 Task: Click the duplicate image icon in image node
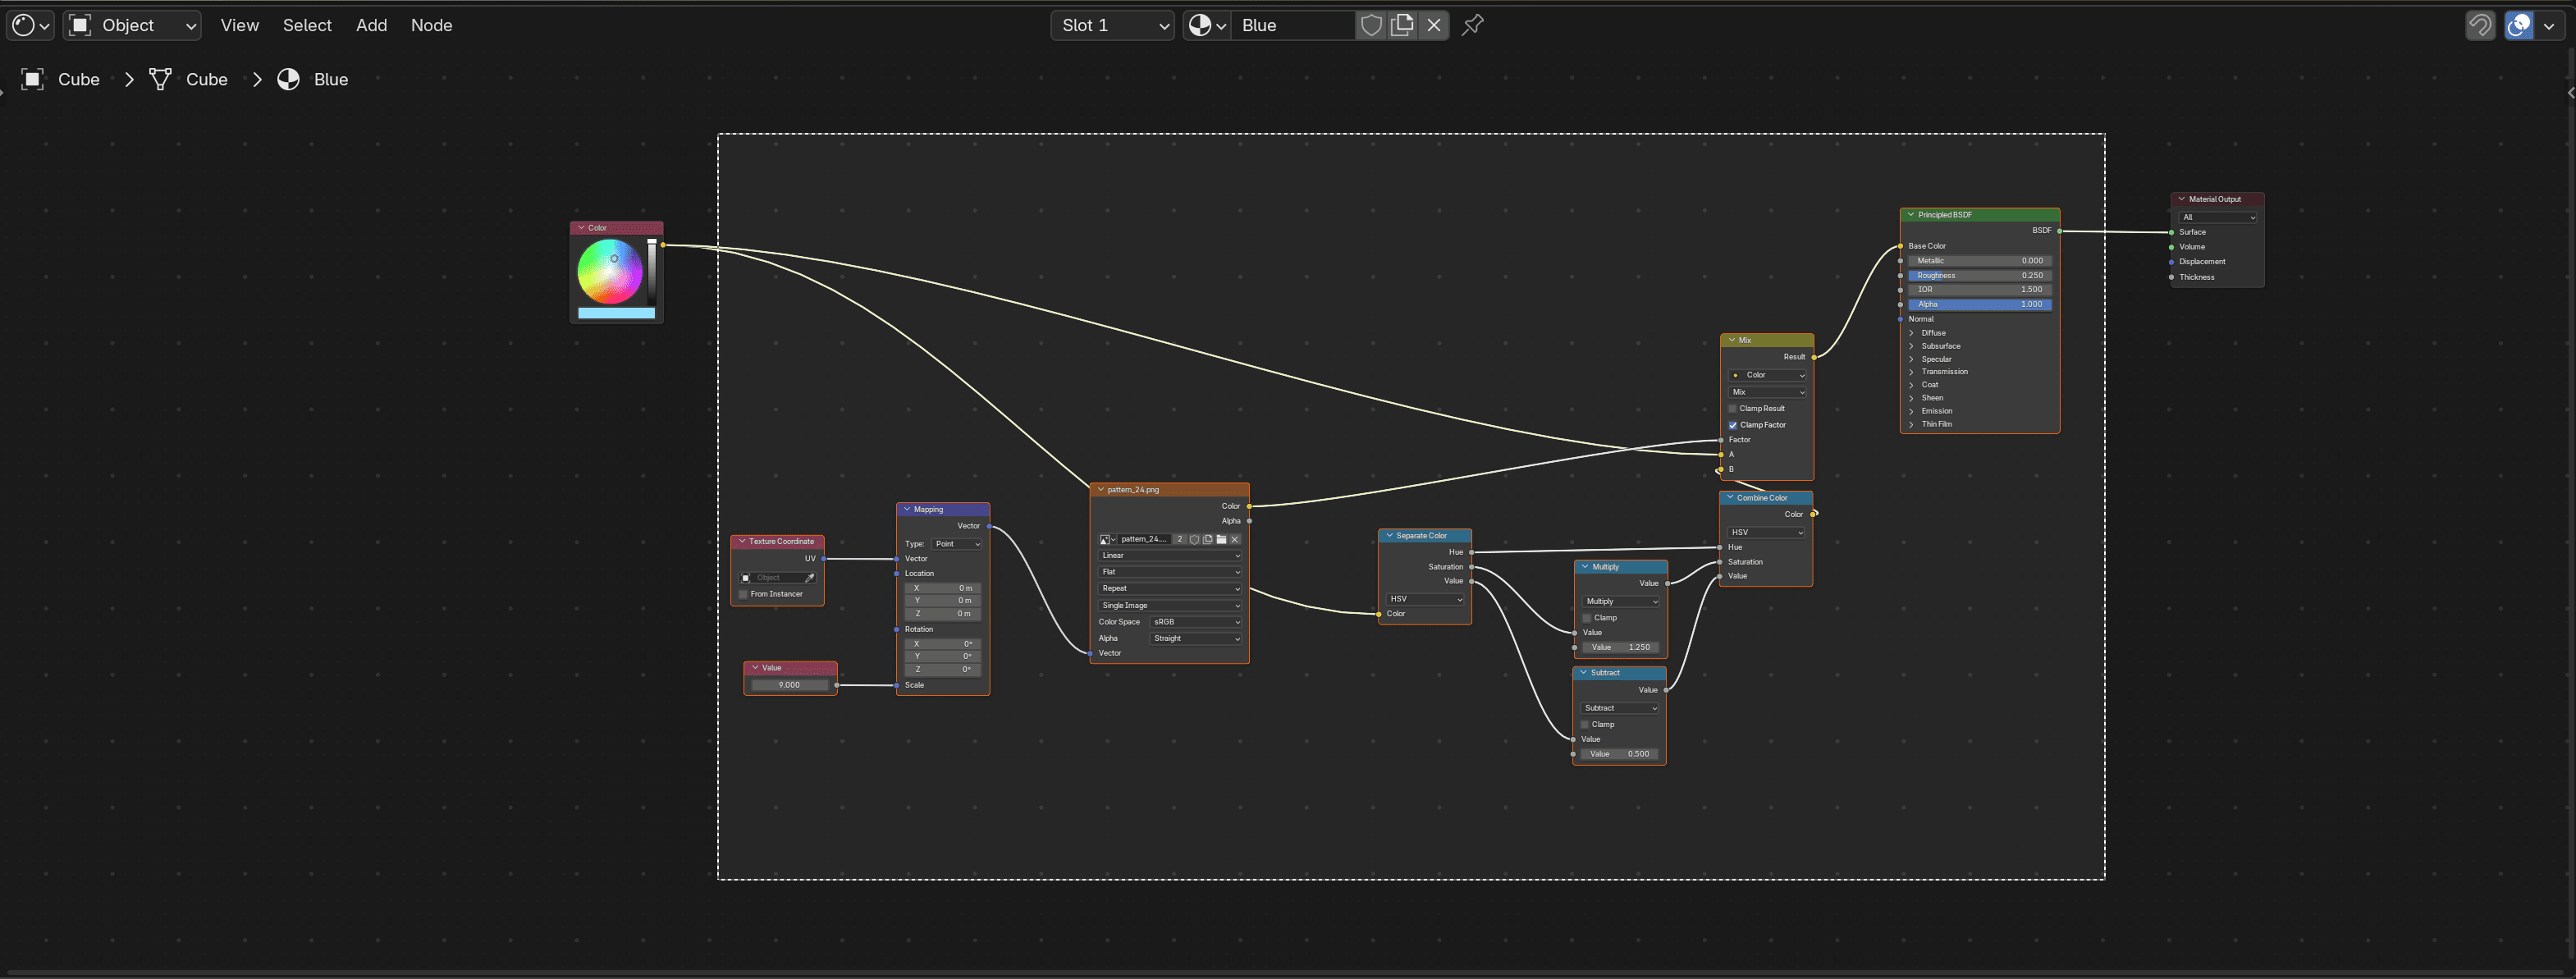click(1207, 539)
